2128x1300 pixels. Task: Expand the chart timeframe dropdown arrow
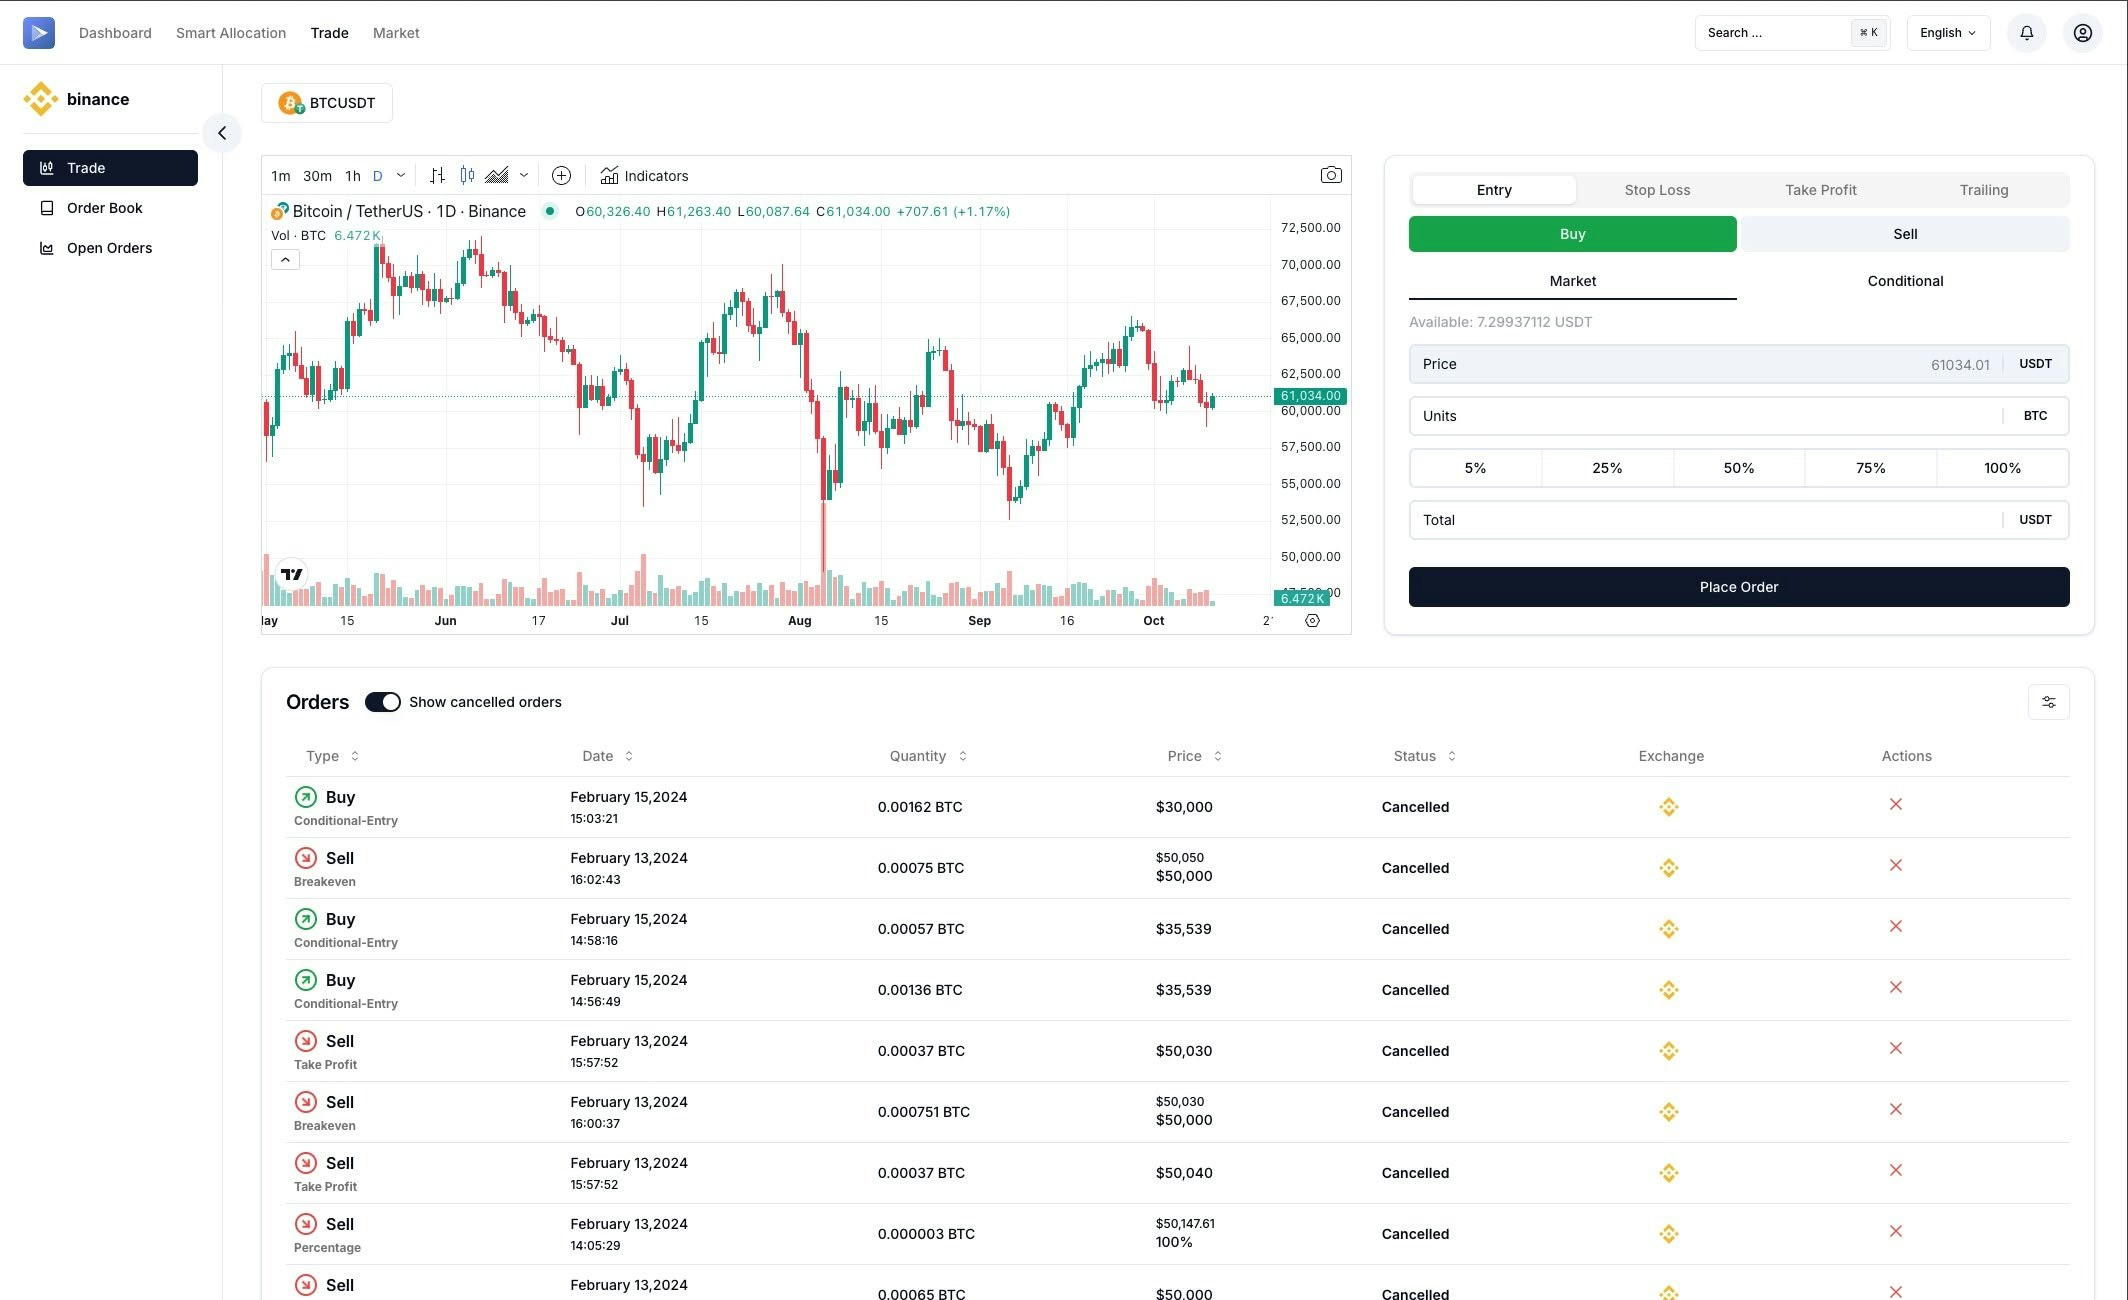coord(401,176)
